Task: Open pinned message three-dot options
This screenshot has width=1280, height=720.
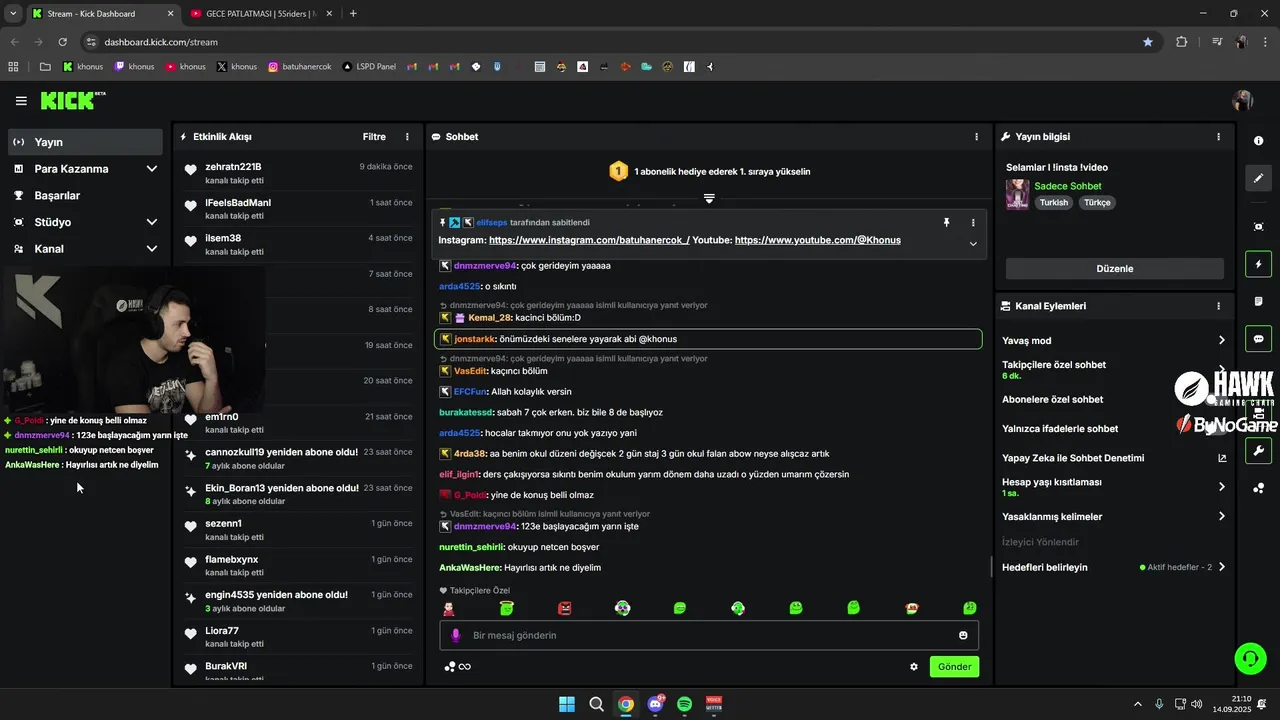Action: pos(973,223)
